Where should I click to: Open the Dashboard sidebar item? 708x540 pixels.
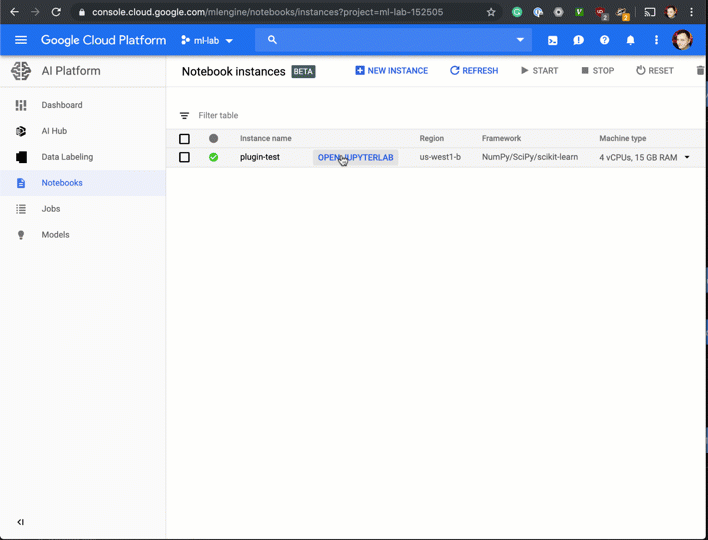[83, 105]
